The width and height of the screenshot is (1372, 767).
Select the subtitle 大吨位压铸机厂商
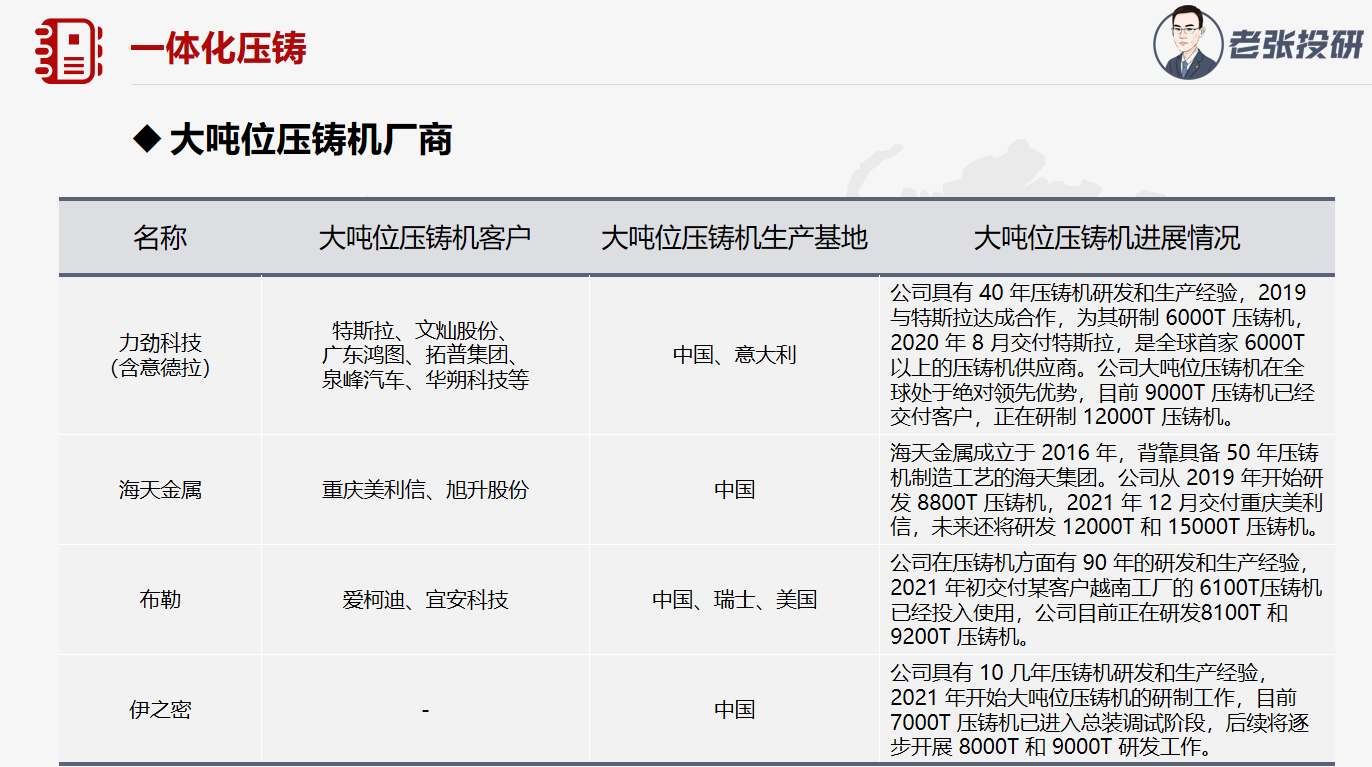[311, 139]
